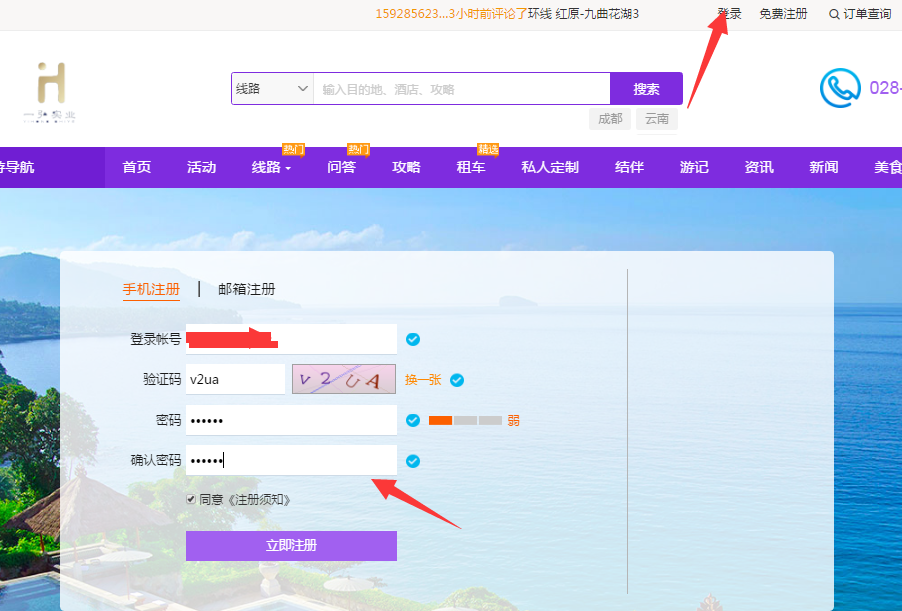This screenshot has width=902, height=611.
Task: Switch to the 邮箱注册 tab
Action: coord(246,289)
